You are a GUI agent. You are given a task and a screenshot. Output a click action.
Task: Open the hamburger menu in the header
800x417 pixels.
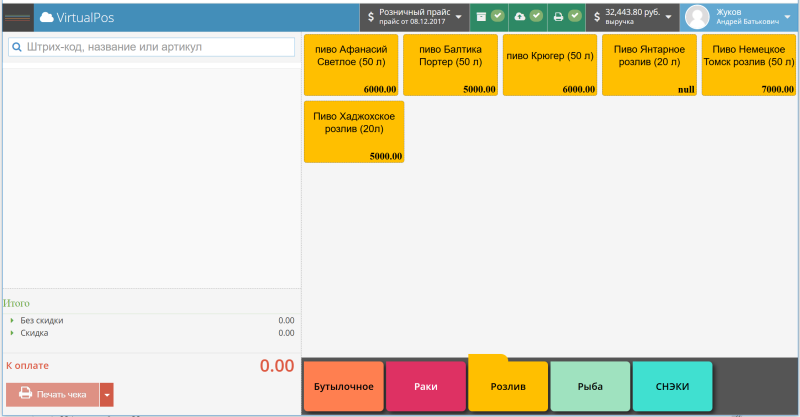(x=17, y=17)
